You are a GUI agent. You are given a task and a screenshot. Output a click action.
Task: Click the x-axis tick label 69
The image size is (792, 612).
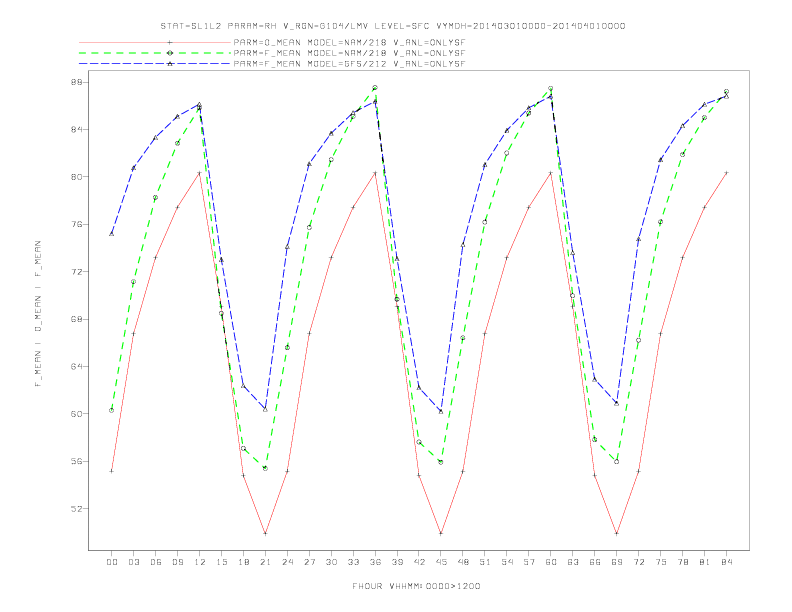point(617,562)
